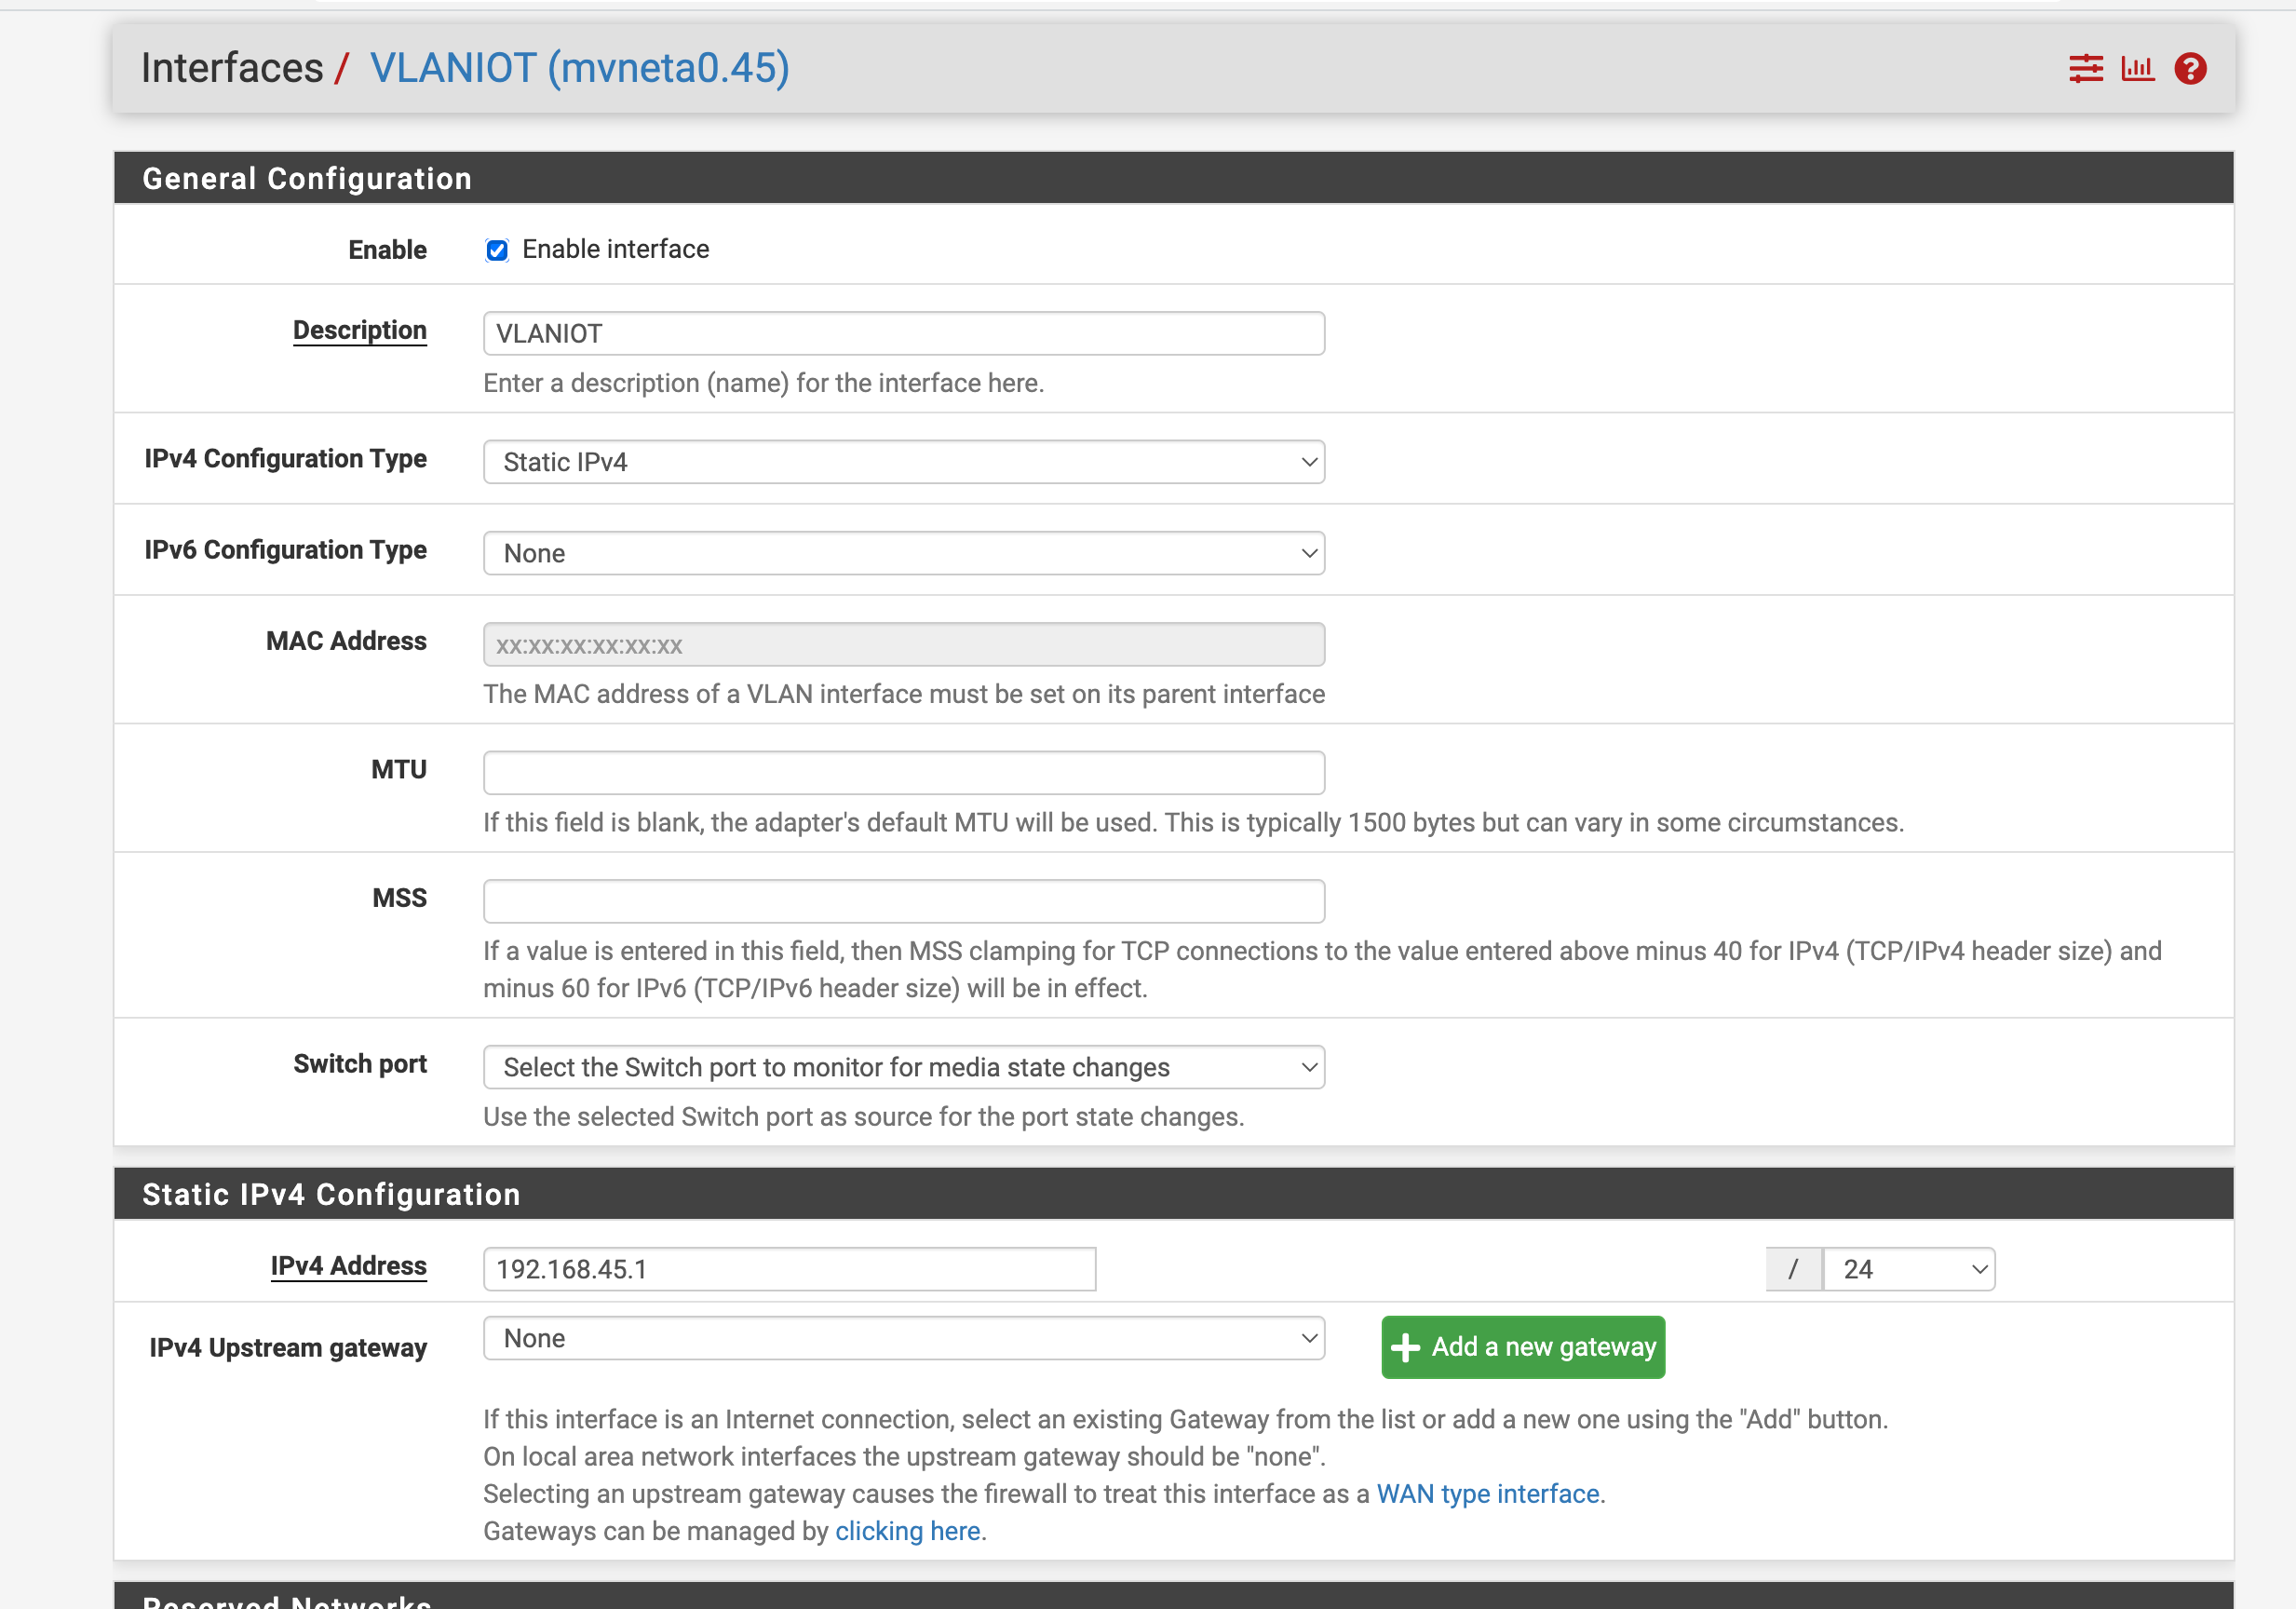Click the underlined Description label
Screen dimensions: 2296x1609
(359, 330)
